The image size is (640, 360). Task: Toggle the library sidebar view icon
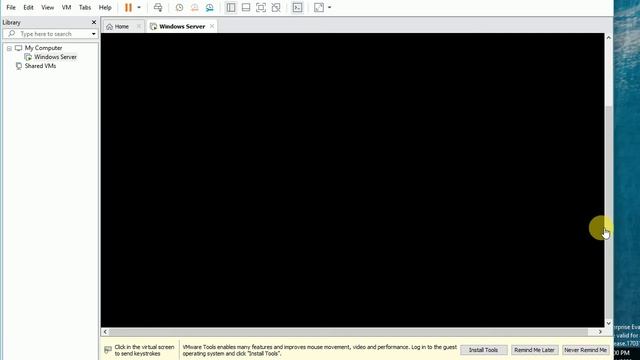[231, 7]
